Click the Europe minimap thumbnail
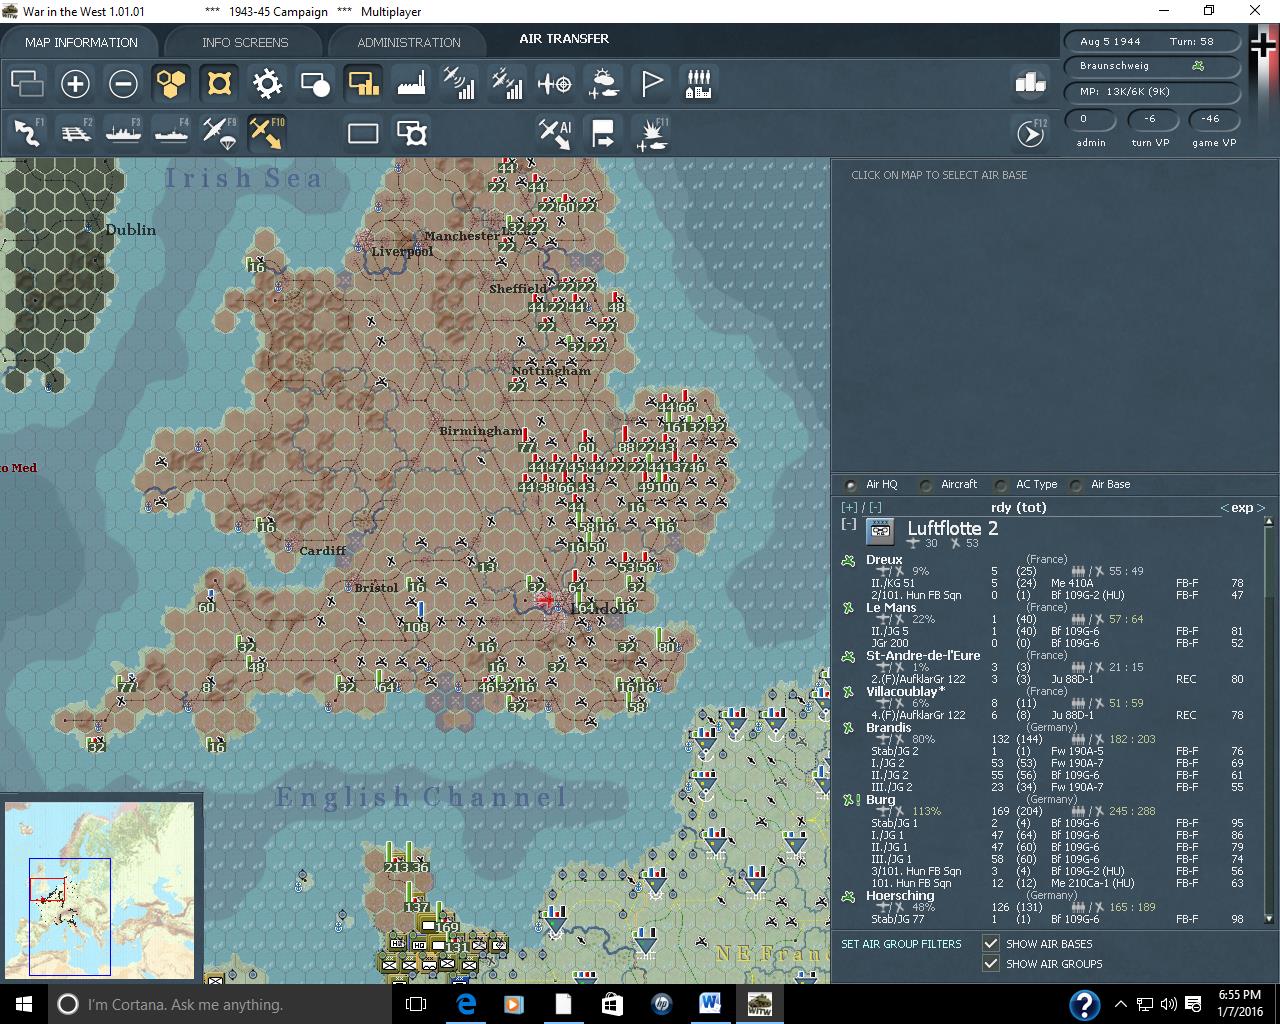This screenshot has width=1280, height=1024. point(99,889)
